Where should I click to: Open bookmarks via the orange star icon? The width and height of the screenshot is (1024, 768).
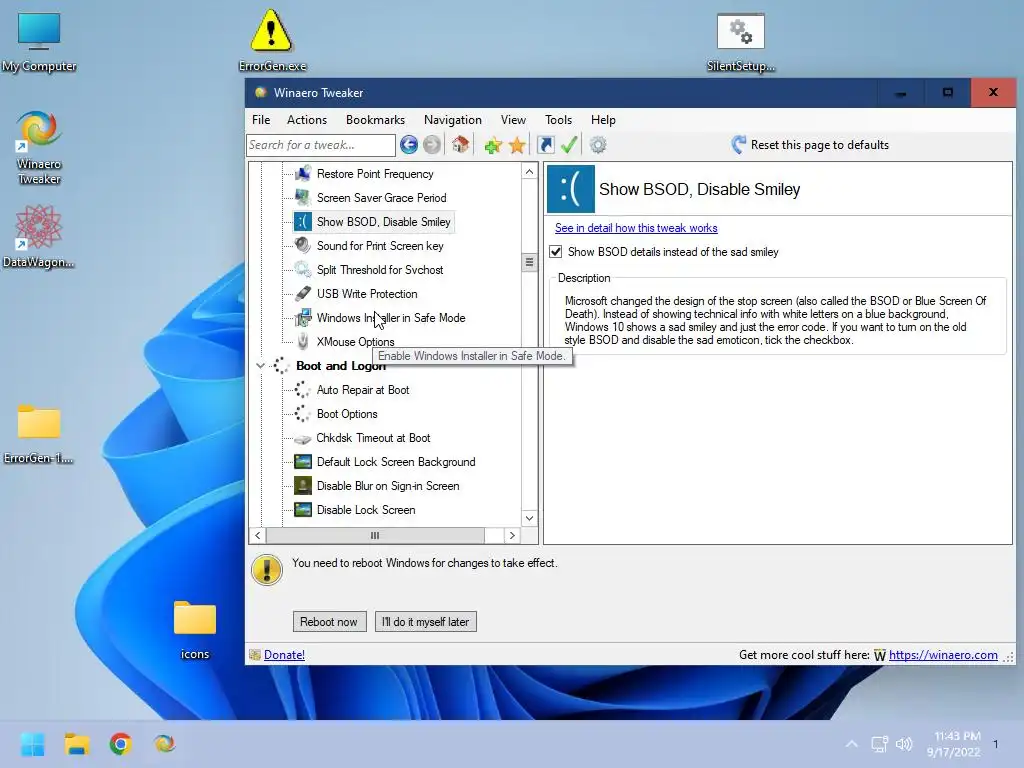[x=517, y=145]
